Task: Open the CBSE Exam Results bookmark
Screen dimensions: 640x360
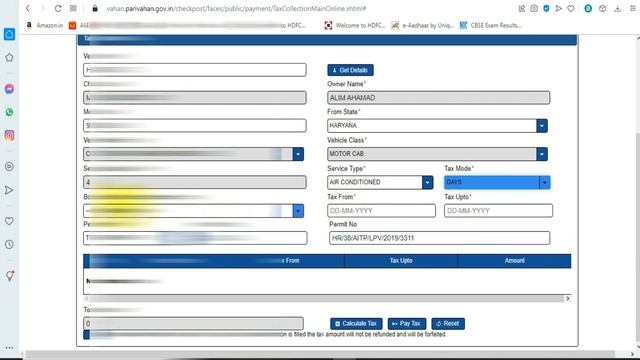Action: point(491,25)
